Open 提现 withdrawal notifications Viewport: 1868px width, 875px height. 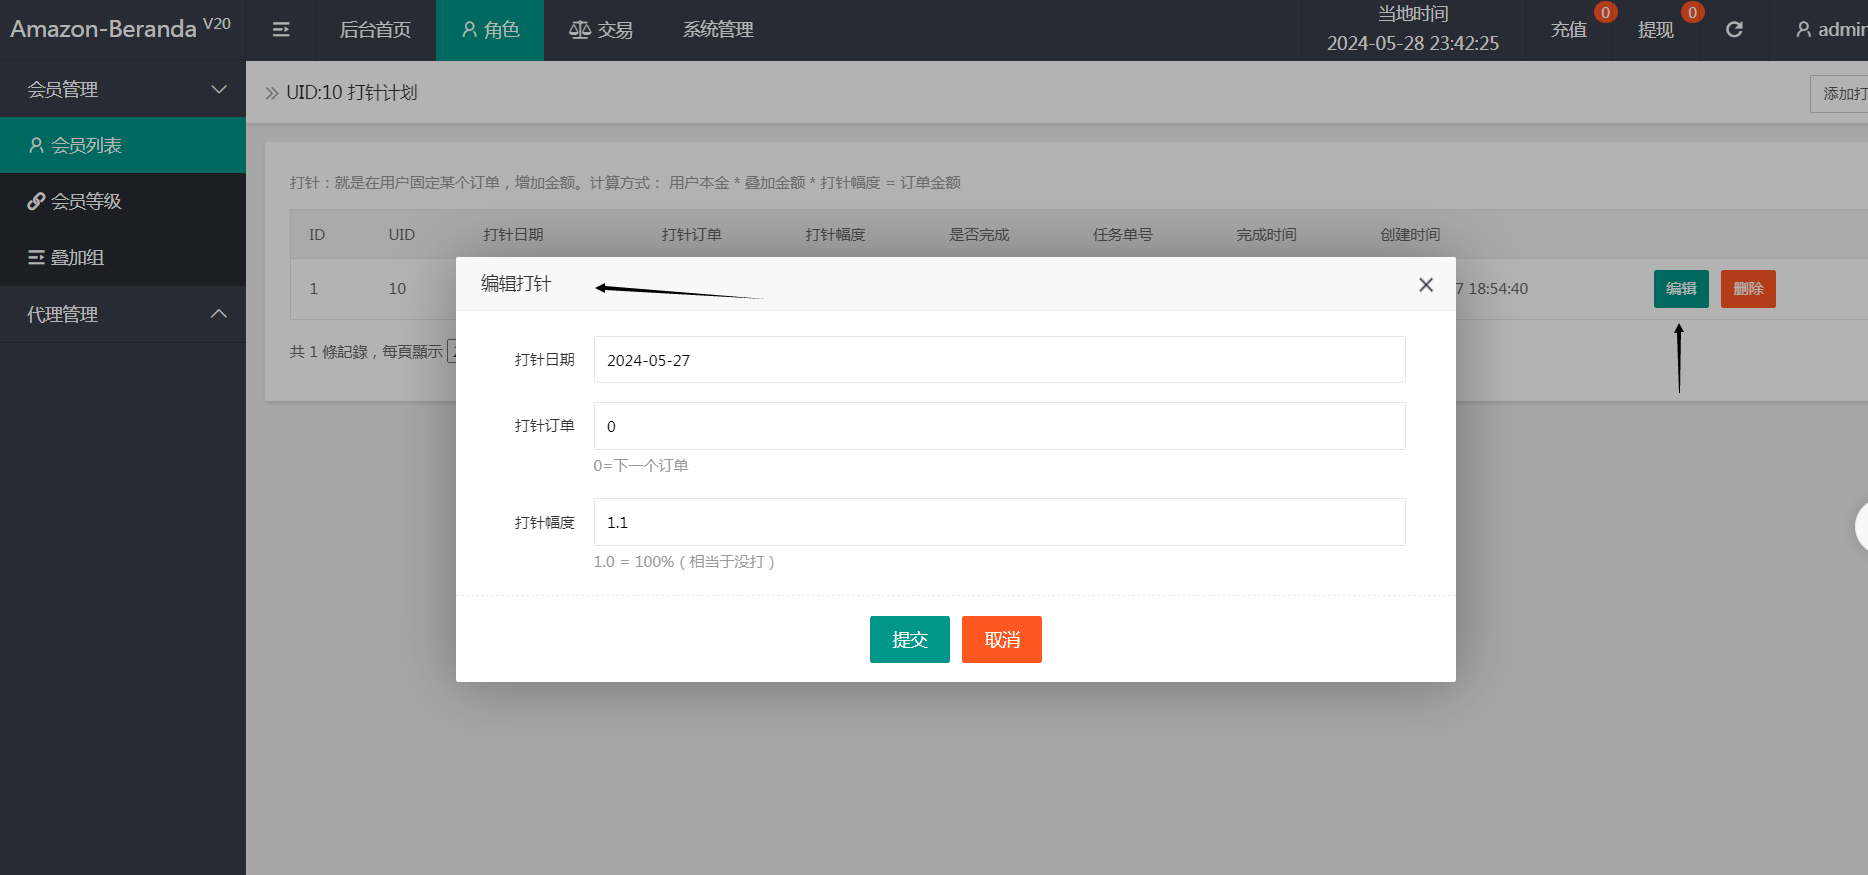click(1655, 30)
